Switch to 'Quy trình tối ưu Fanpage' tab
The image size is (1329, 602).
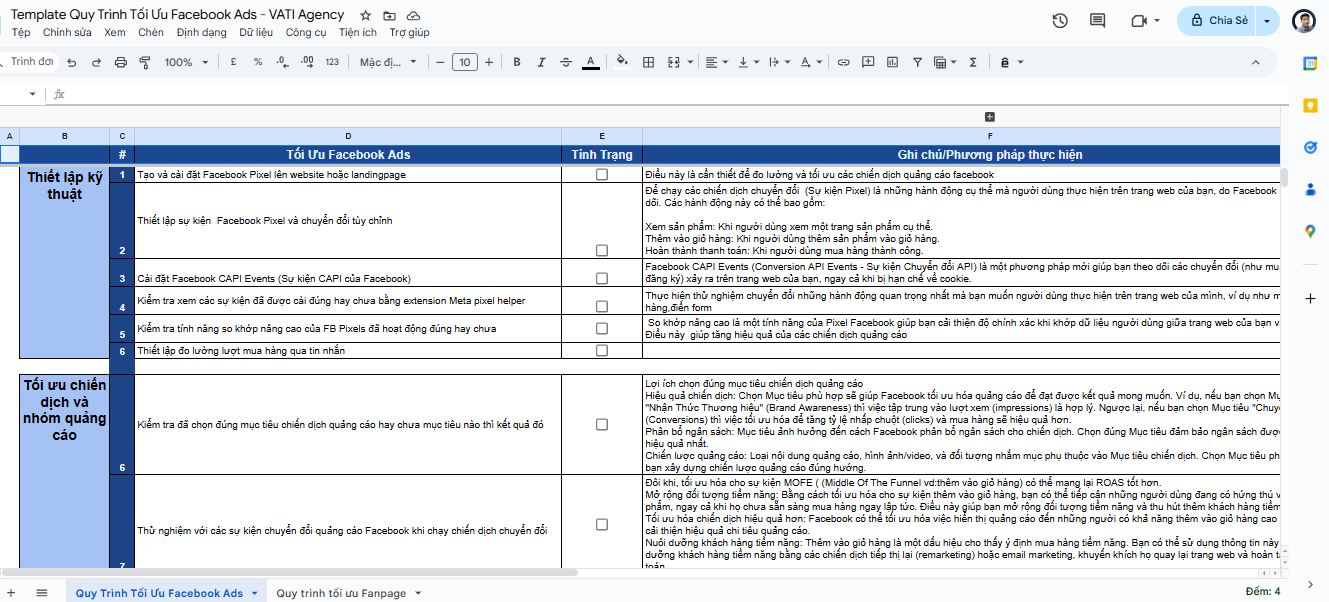coord(342,593)
